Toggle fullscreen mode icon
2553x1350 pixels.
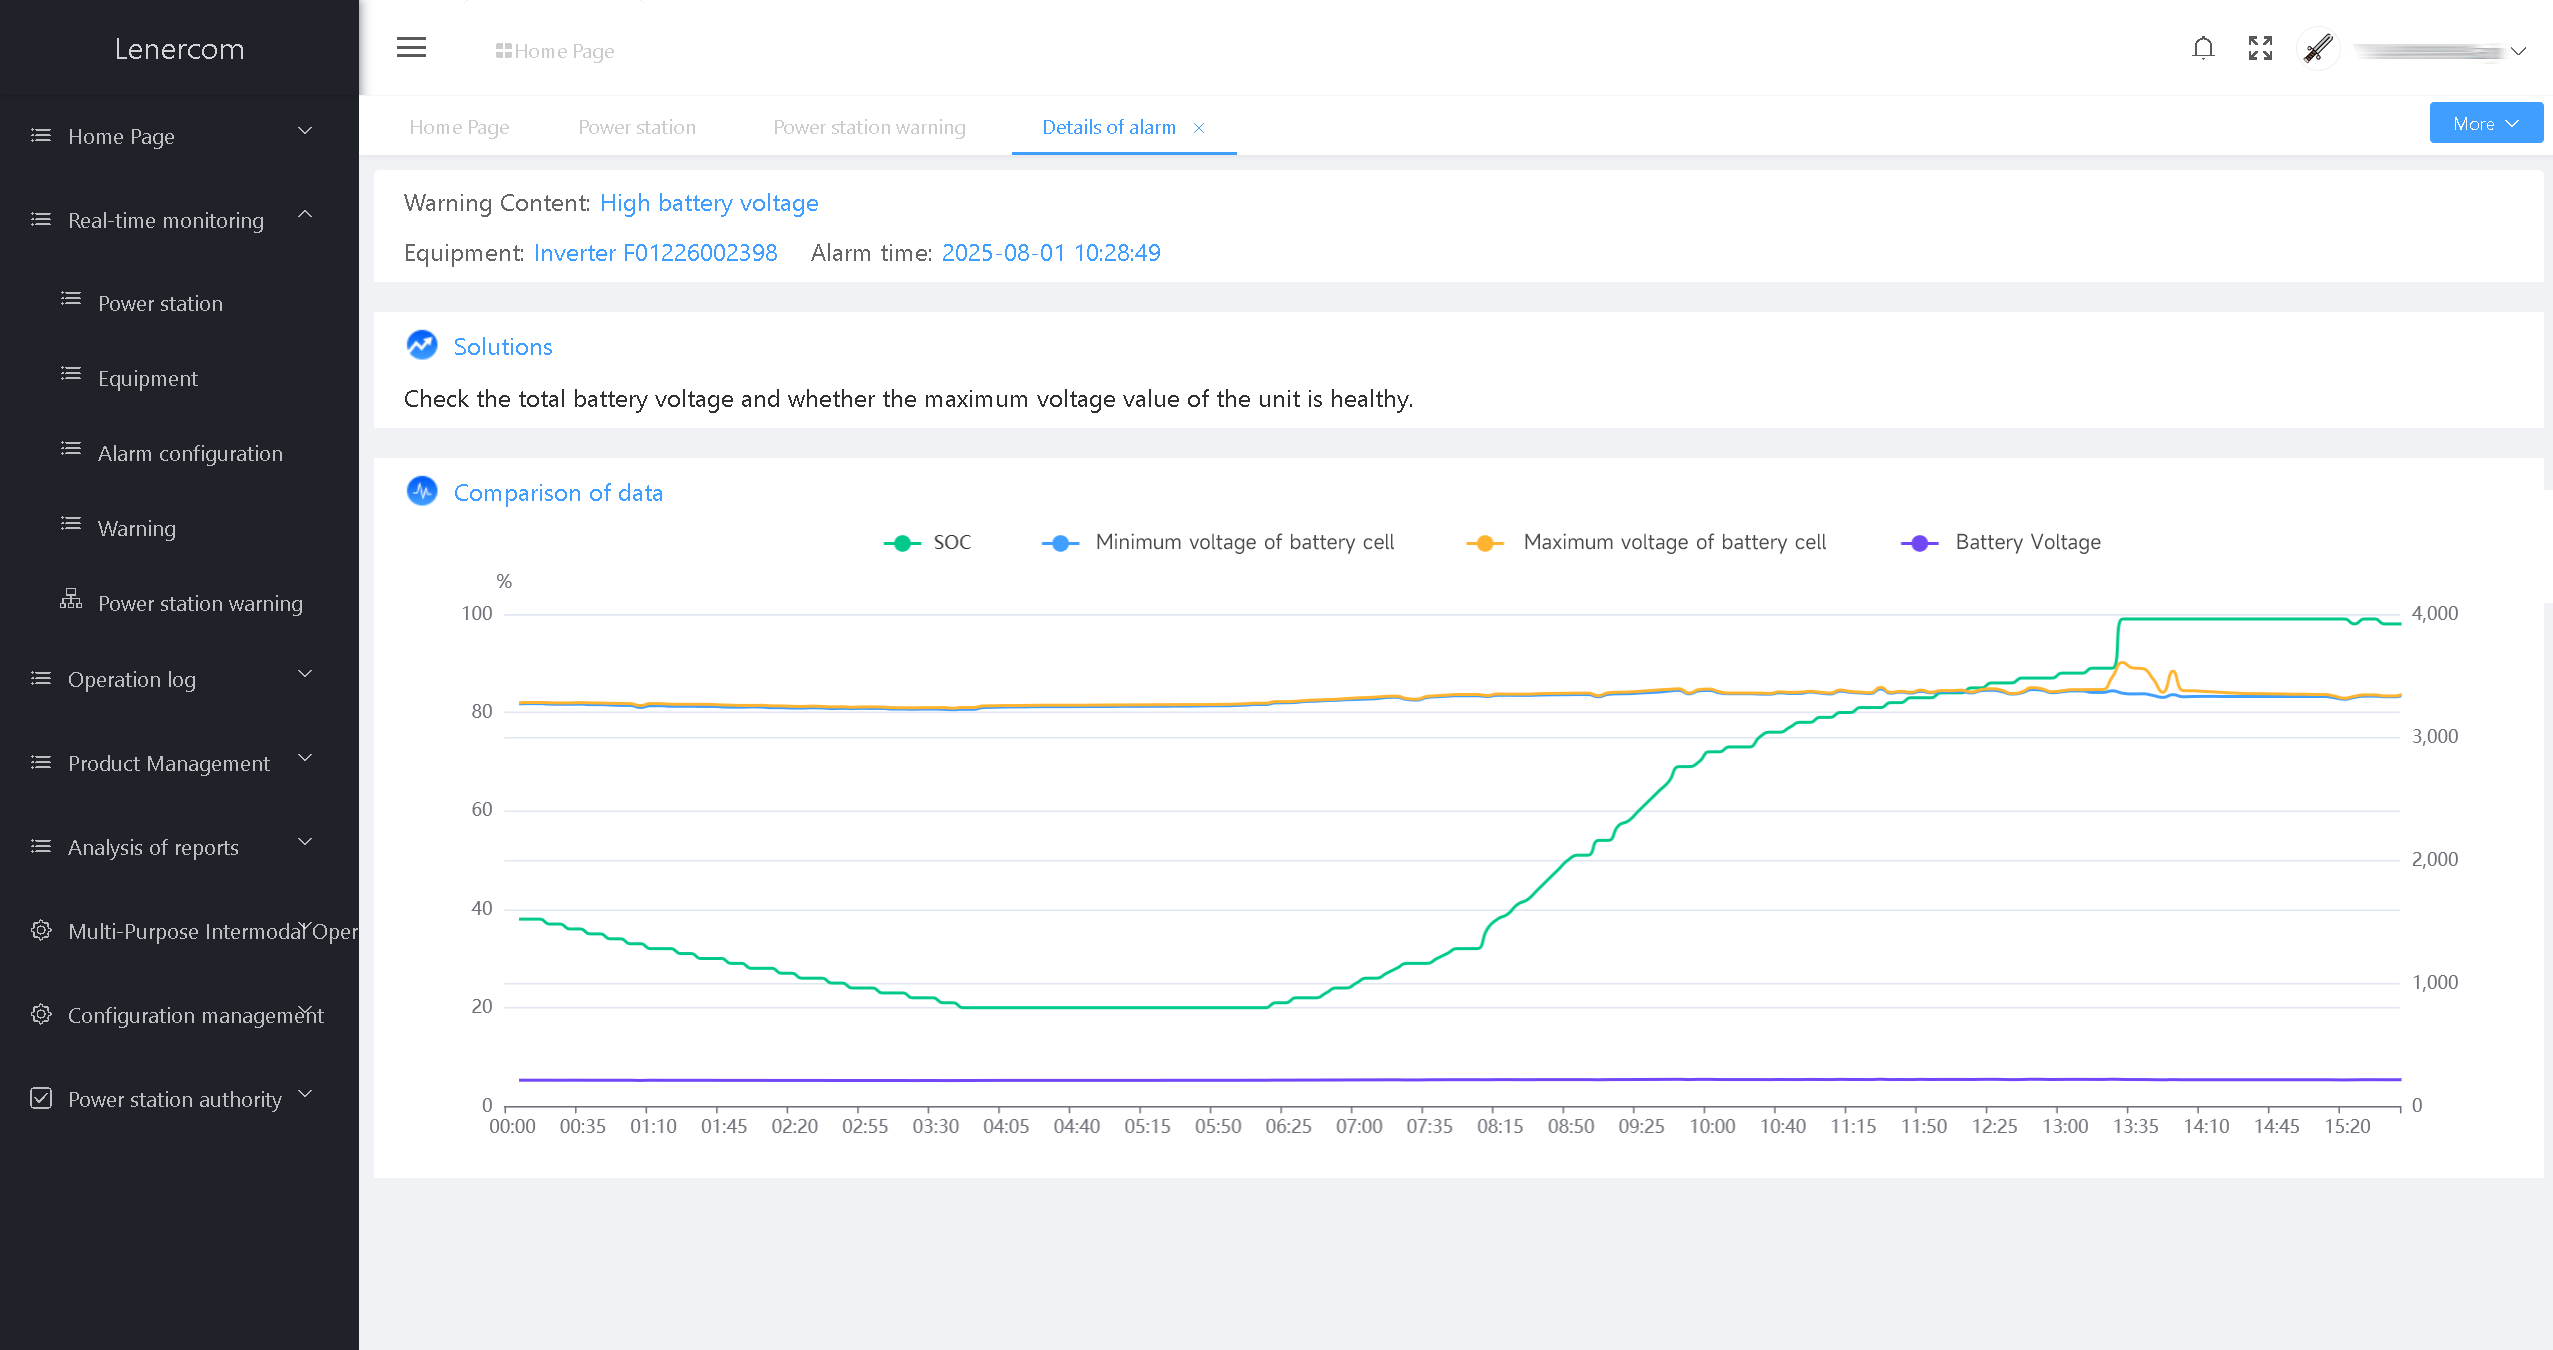tap(2260, 48)
